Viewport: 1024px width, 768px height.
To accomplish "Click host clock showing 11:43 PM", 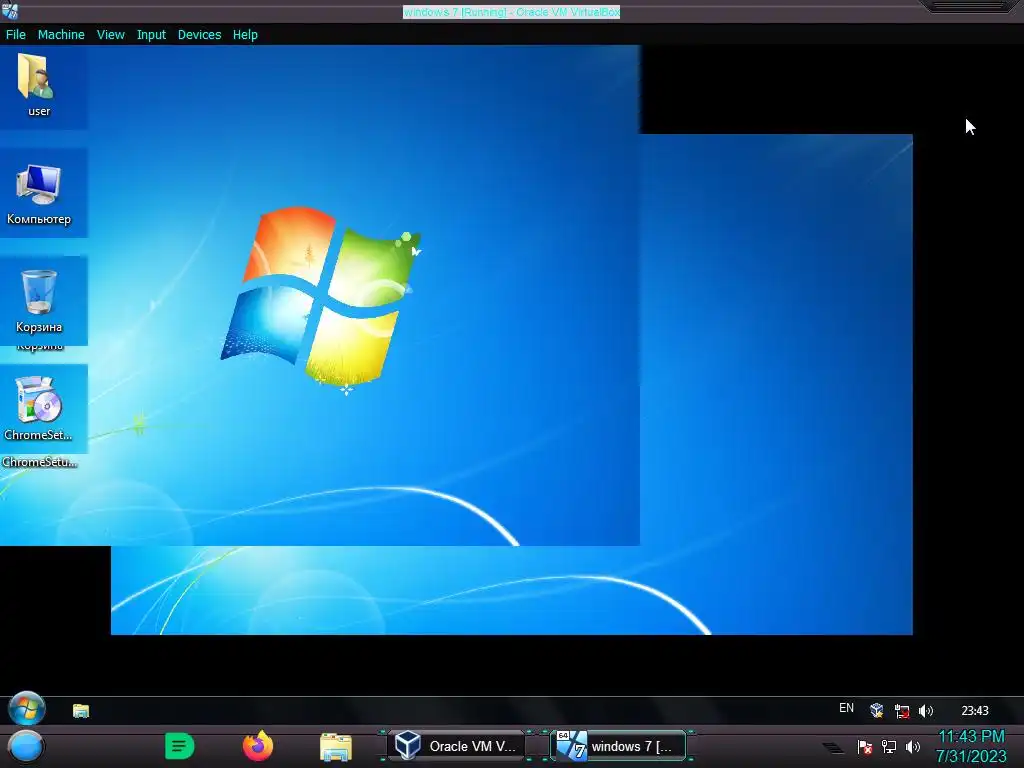I will tap(971, 746).
